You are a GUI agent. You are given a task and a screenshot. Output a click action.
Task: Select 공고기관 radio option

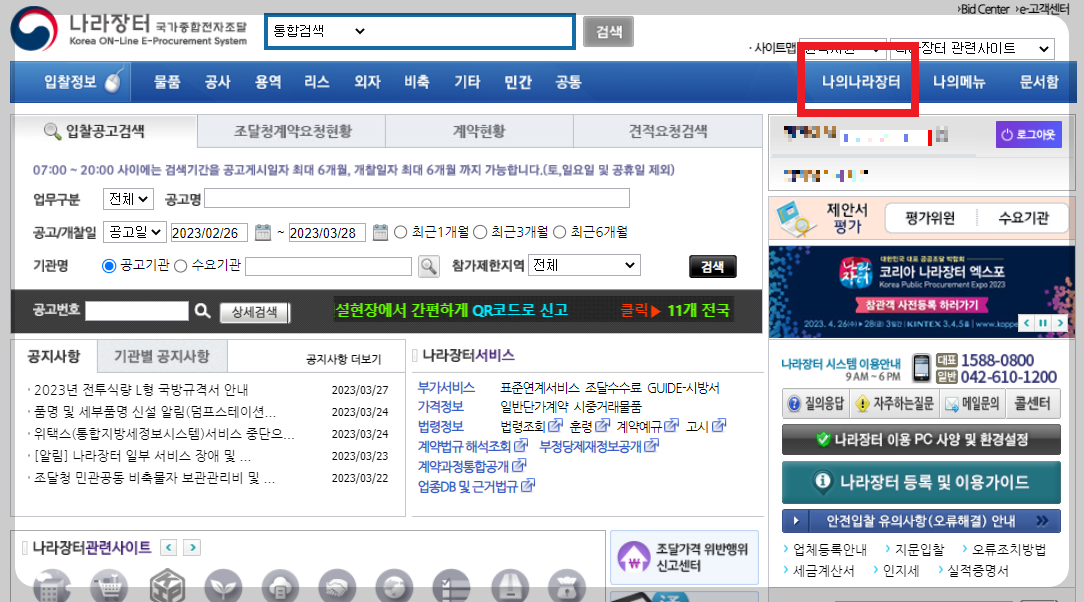point(109,266)
